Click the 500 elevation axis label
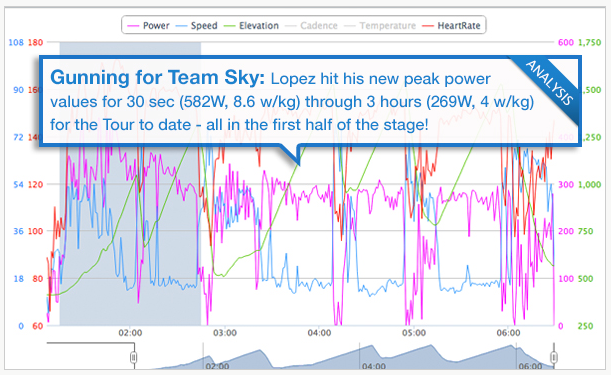Image resolution: width=611 pixels, height=375 pixels. tap(586, 279)
